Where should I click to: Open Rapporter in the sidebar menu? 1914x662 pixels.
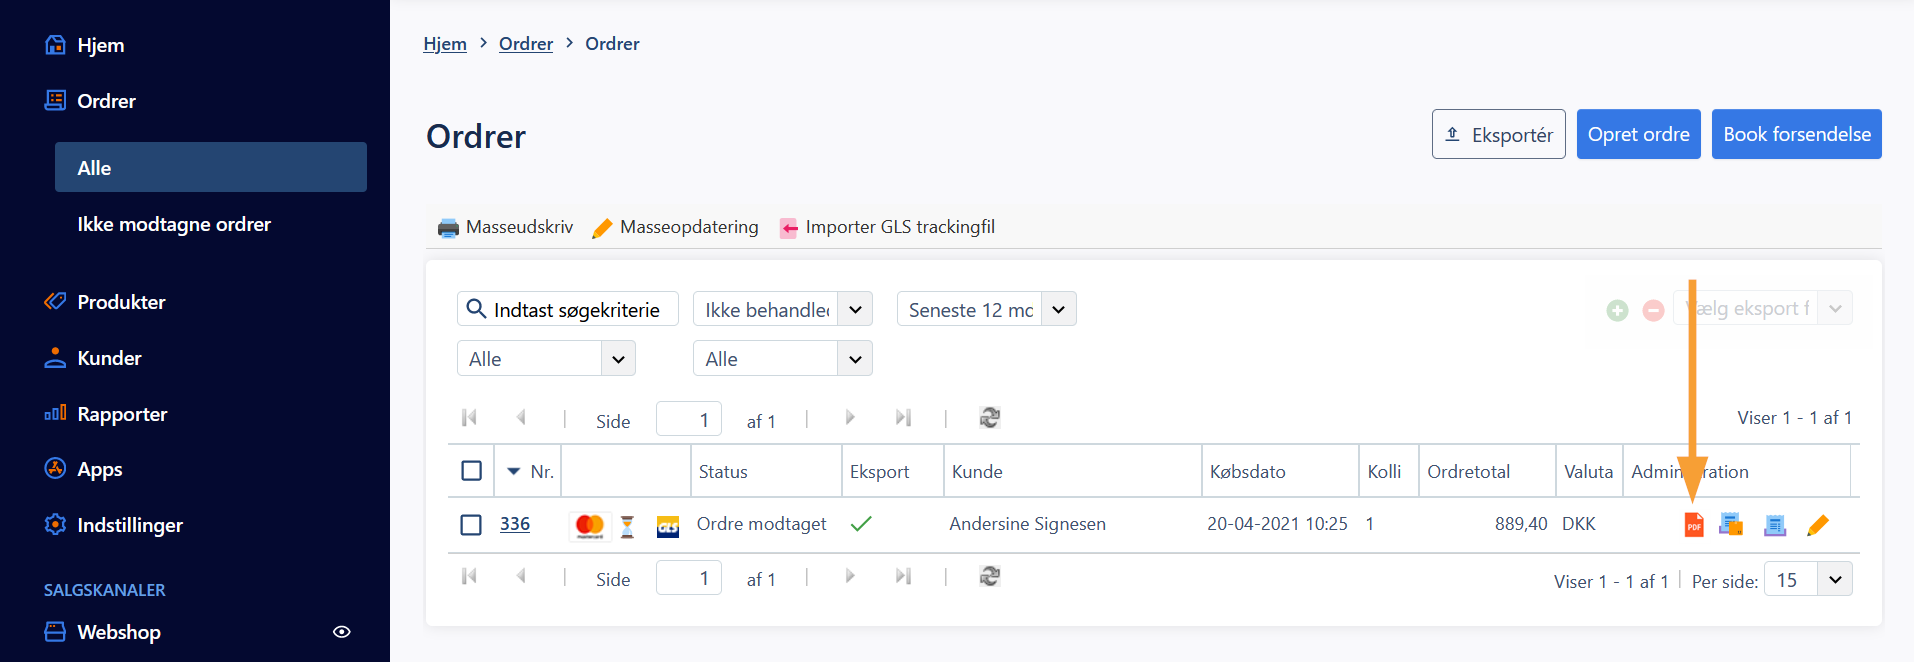click(122, 414)
